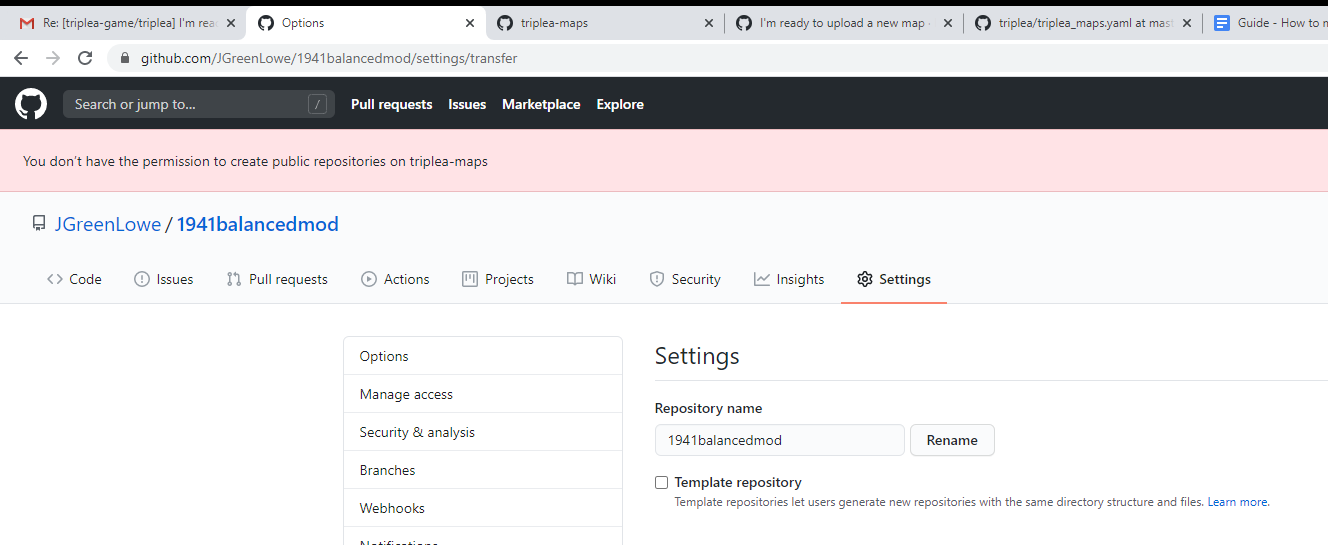Click the Repository name text field

tap(780, 440)
